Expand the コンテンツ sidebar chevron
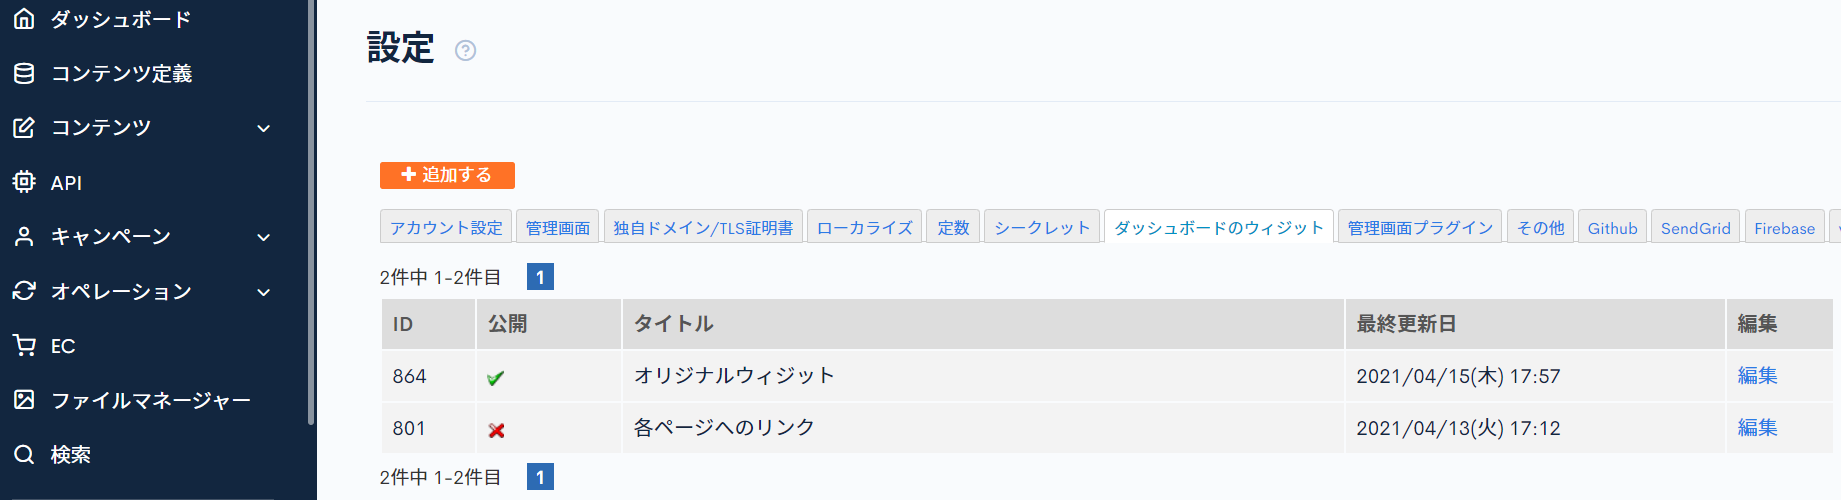The height and width of the screenshot is (500, 1841). (x=264, y=128)
